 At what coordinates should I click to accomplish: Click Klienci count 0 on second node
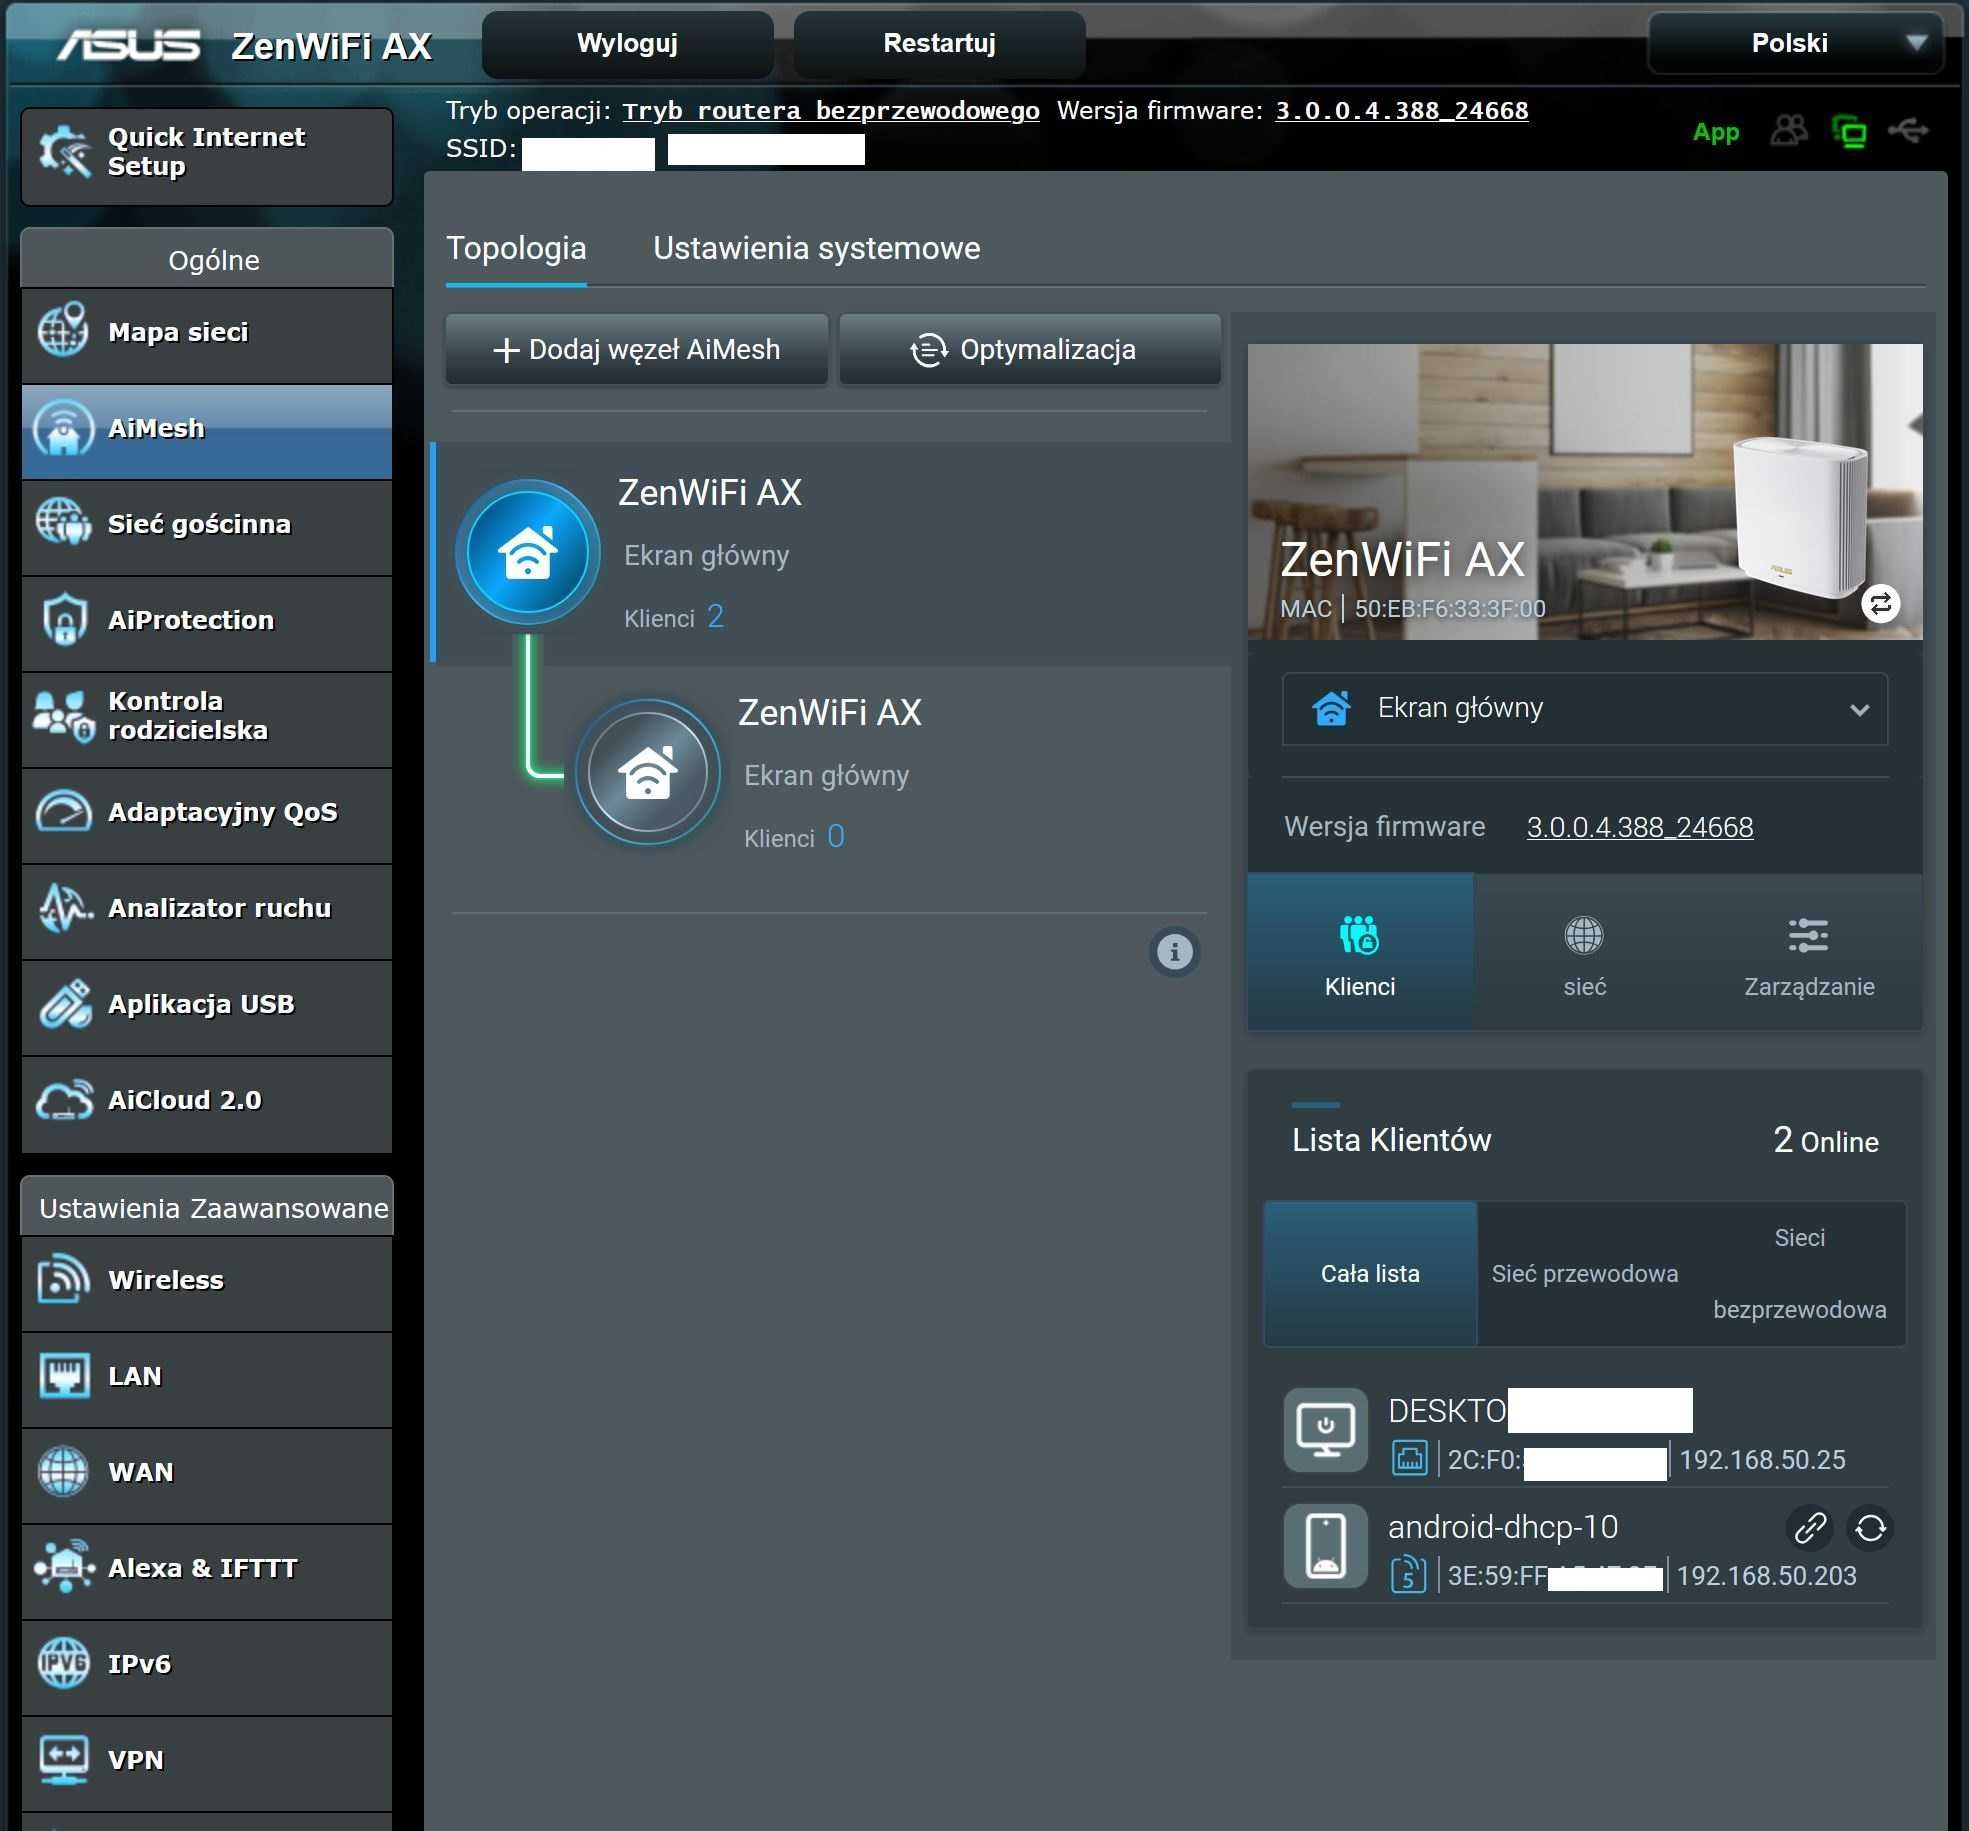point(836,837)
